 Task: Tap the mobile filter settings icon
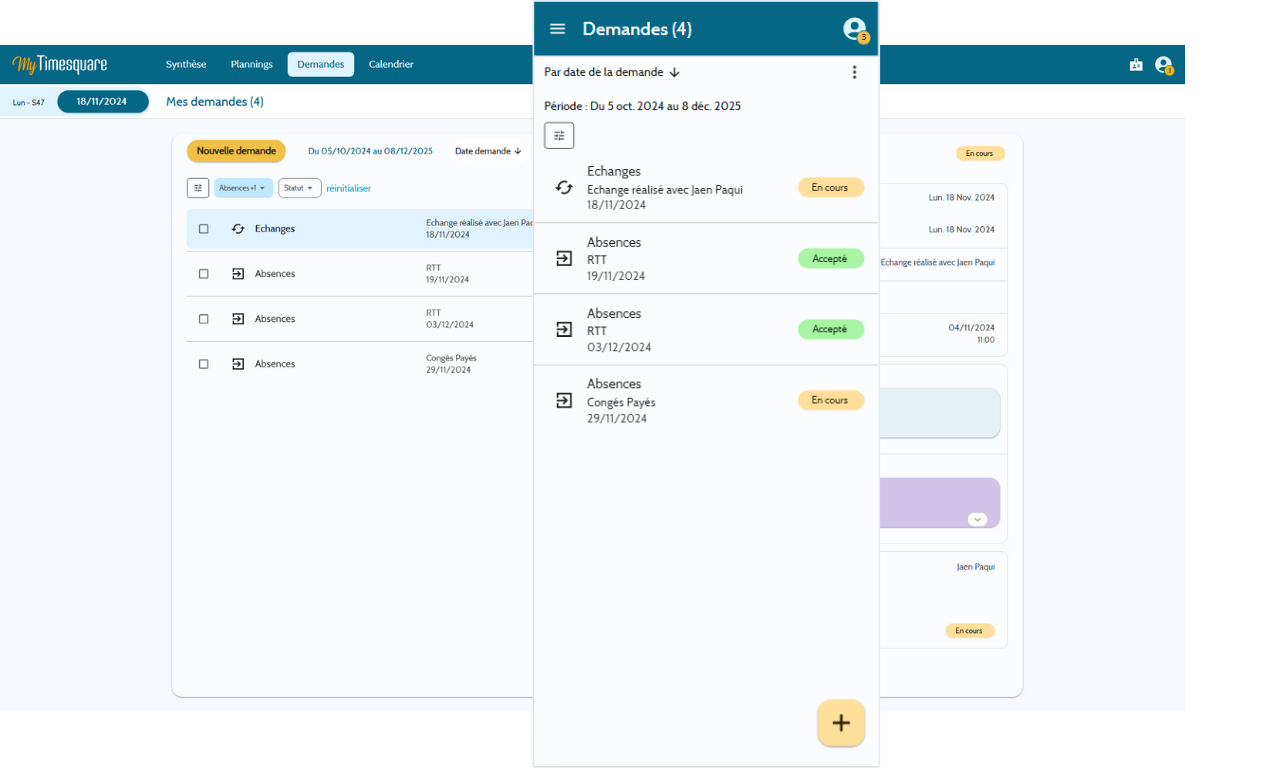tap(559, 135)
